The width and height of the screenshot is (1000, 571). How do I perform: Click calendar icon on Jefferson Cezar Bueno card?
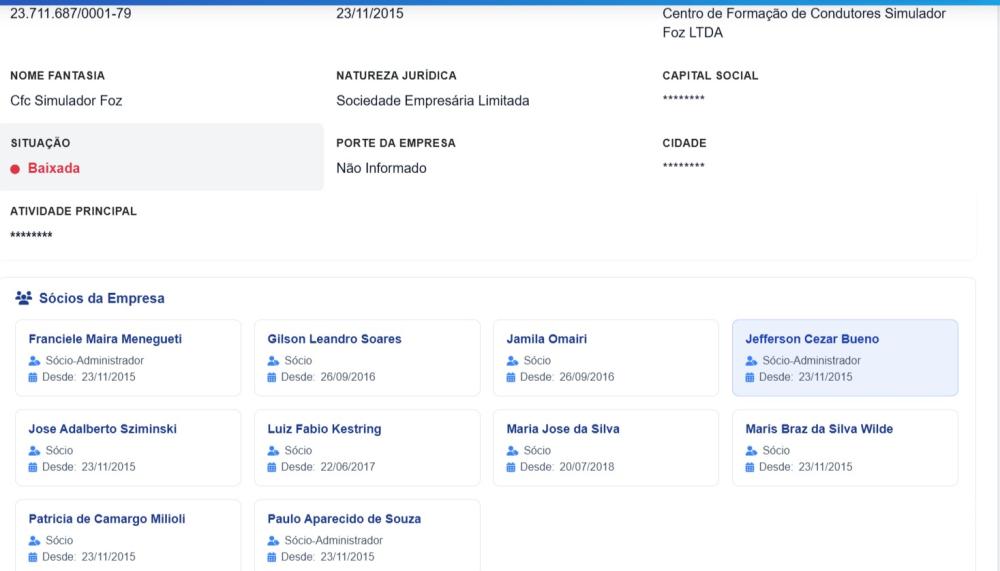pyautogui.click(x=750, y=377)
